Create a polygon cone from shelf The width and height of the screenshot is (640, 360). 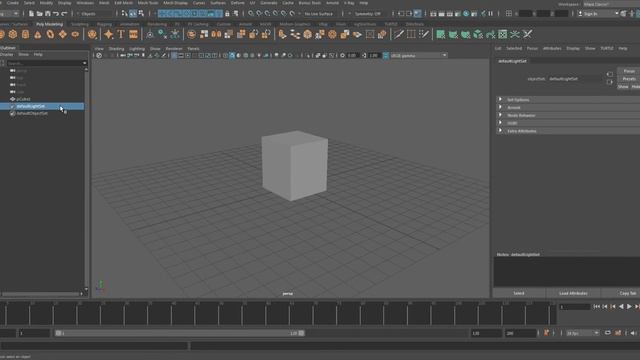[38, 34]
